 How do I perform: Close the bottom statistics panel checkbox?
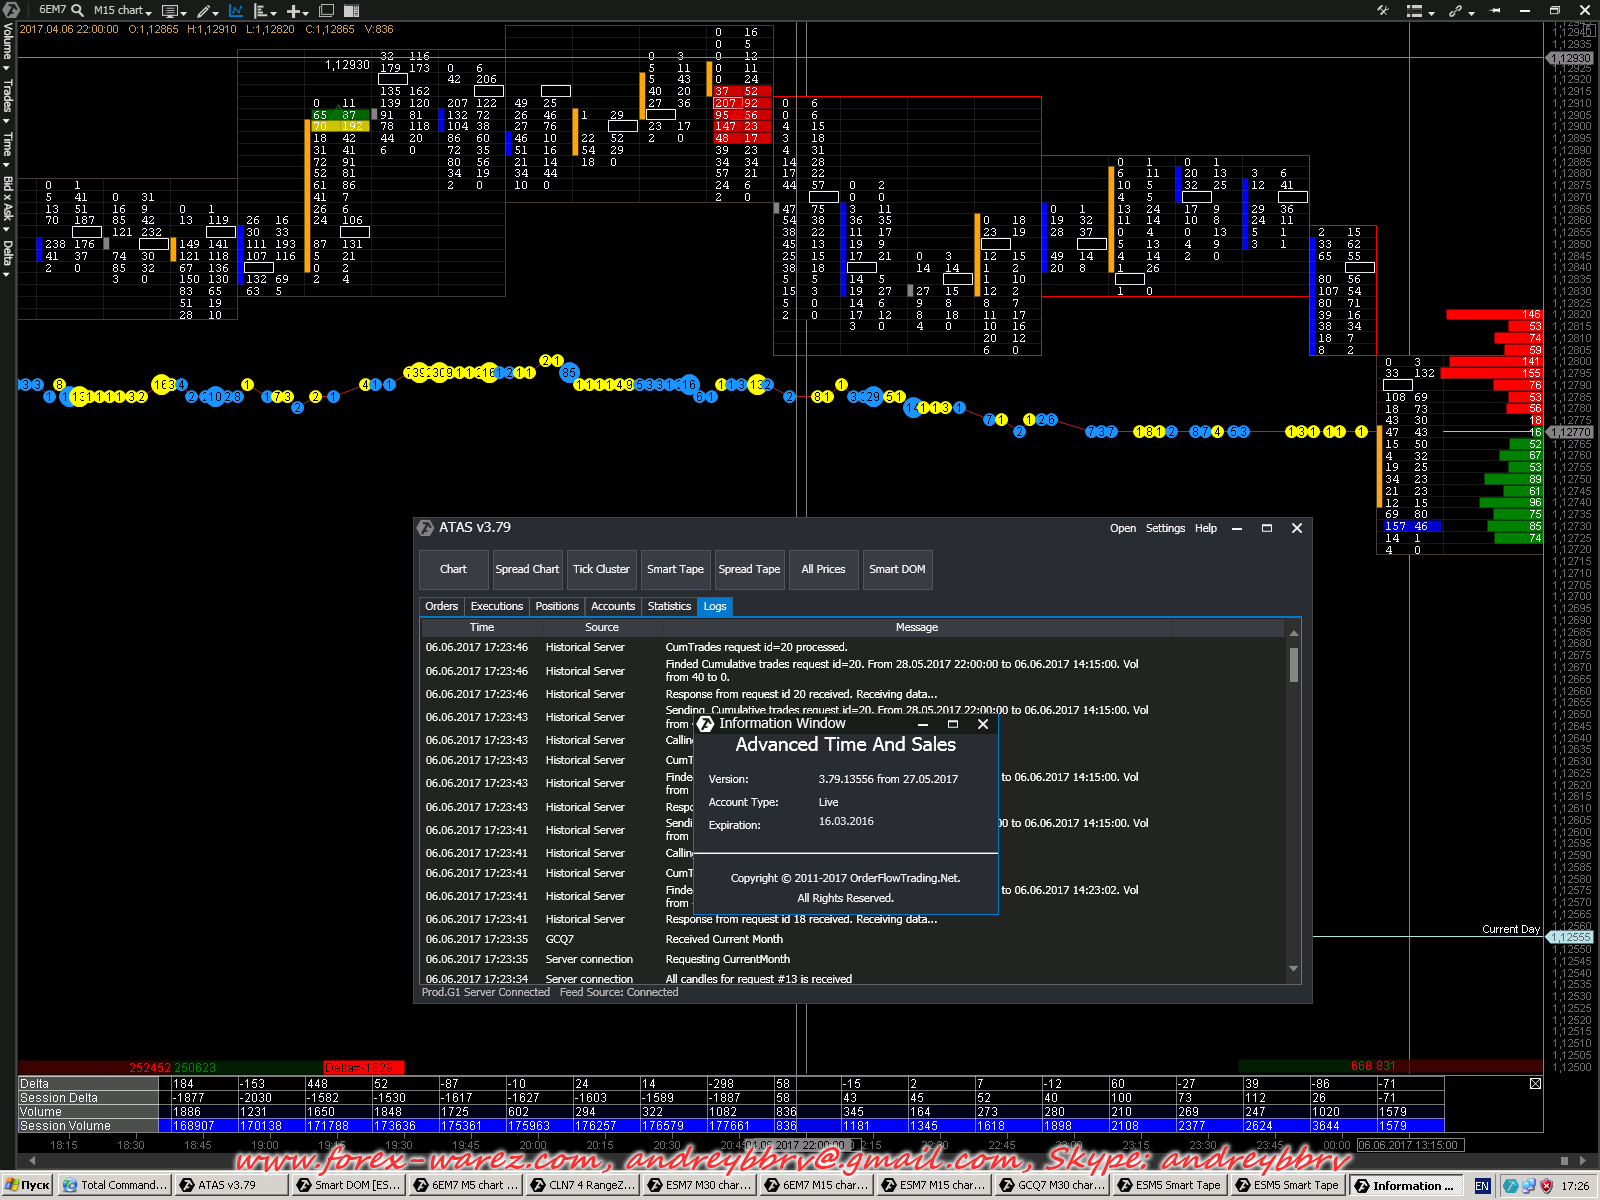[1535, 1084]
